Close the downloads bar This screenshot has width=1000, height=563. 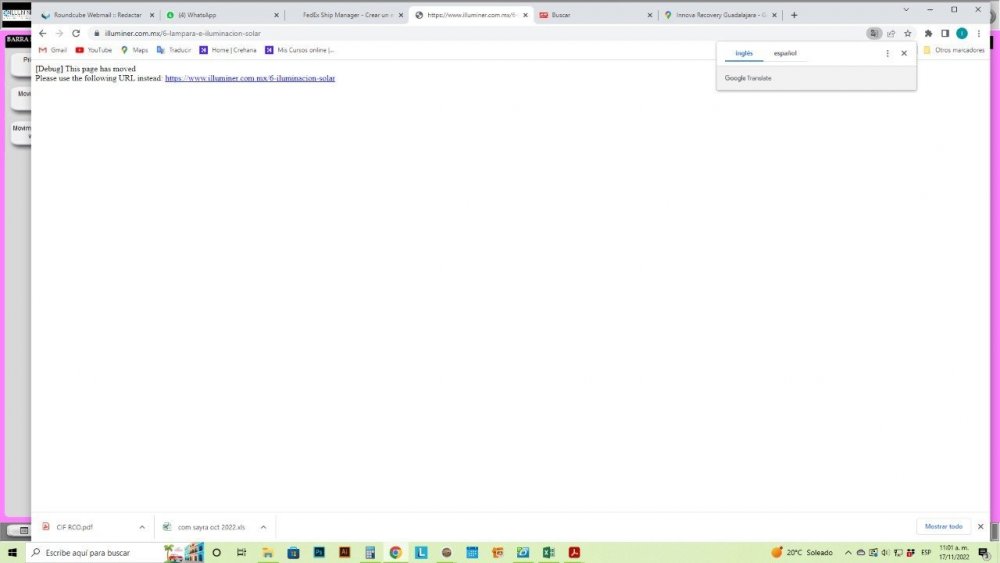click(x=980, y=527)
